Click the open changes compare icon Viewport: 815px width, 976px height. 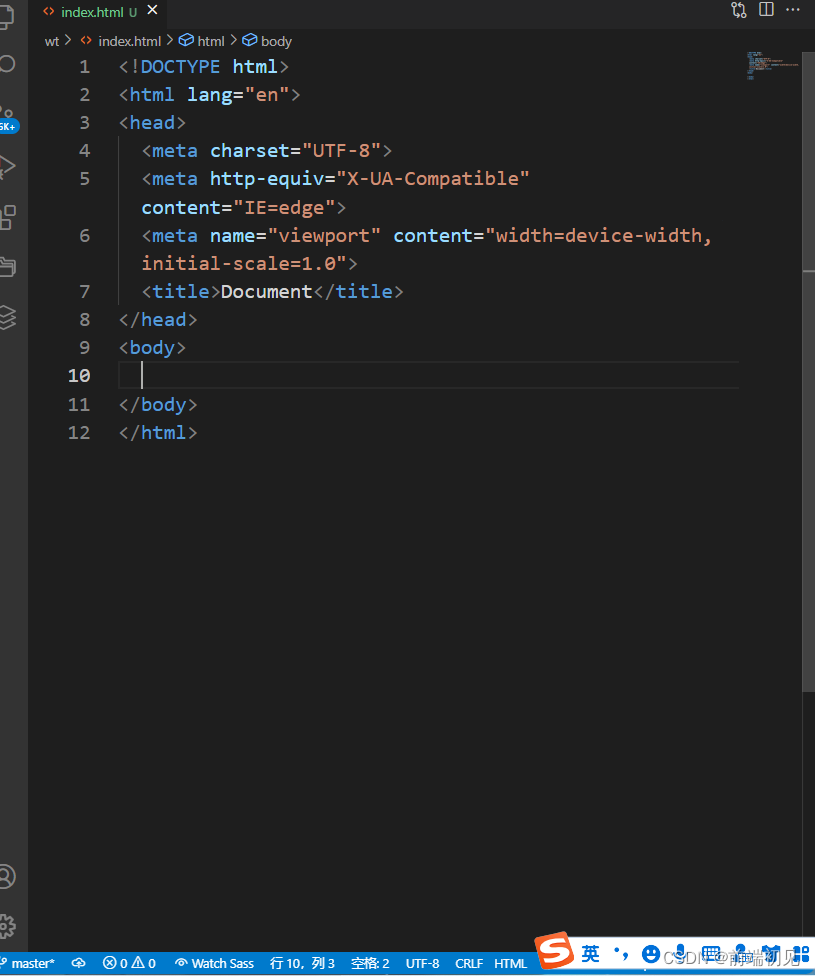pos(738,10)
